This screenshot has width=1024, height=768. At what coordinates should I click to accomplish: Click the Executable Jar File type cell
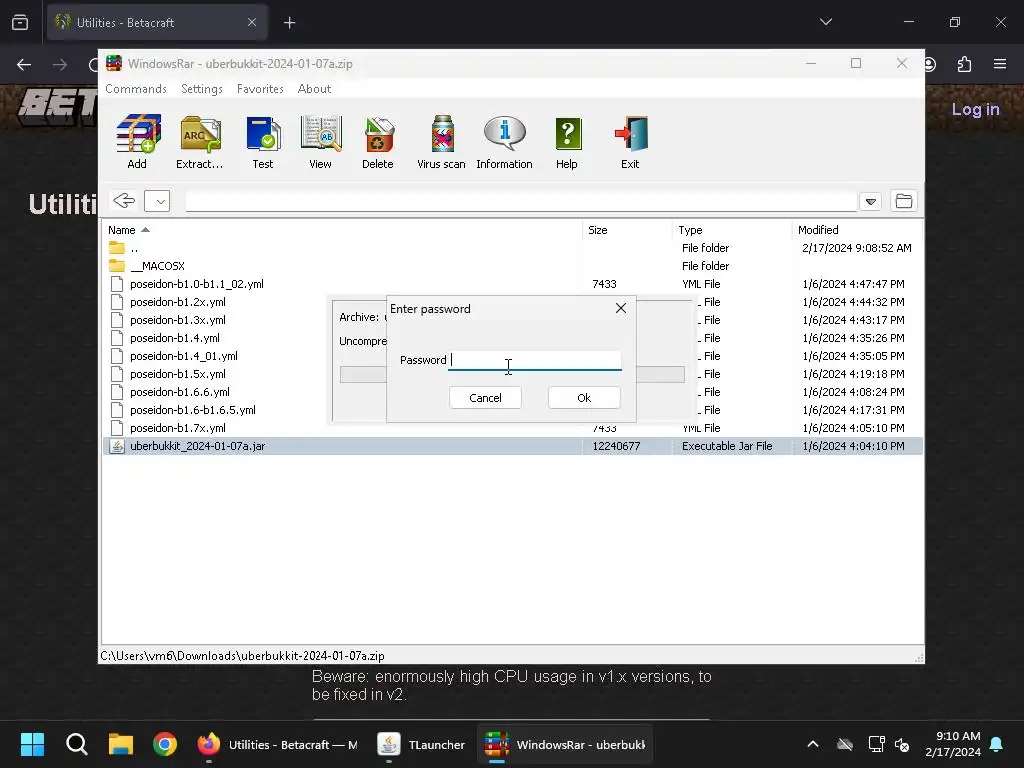[727, 446]
